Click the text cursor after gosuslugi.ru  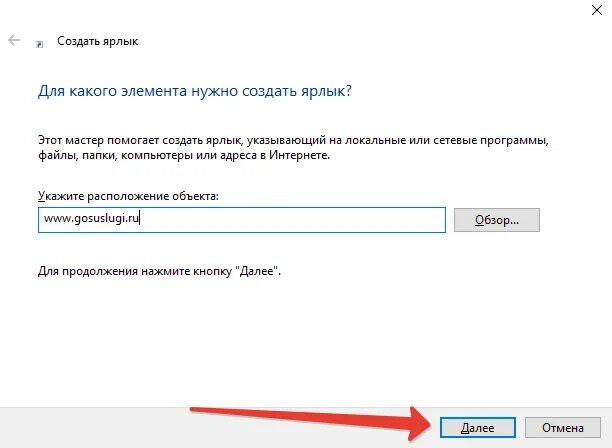pyautogui.click(x=140, y=218)
